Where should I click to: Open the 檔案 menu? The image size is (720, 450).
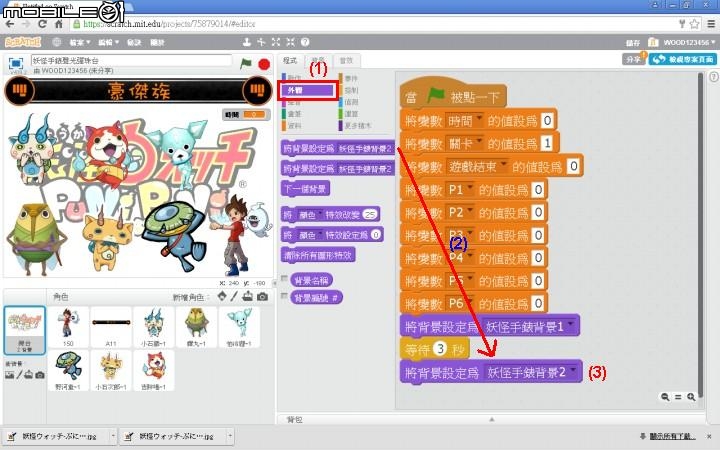[80, 42]
